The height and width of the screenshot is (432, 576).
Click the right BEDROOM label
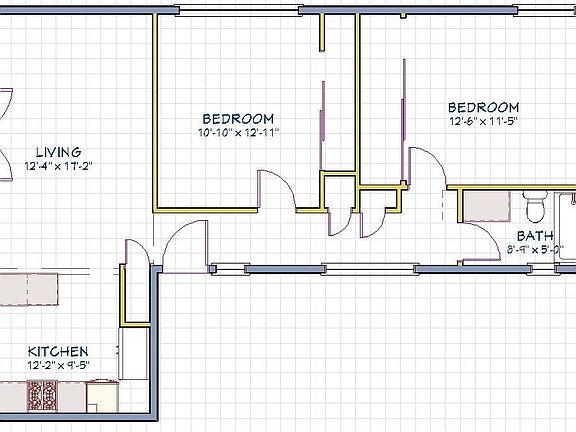[483, 108]
